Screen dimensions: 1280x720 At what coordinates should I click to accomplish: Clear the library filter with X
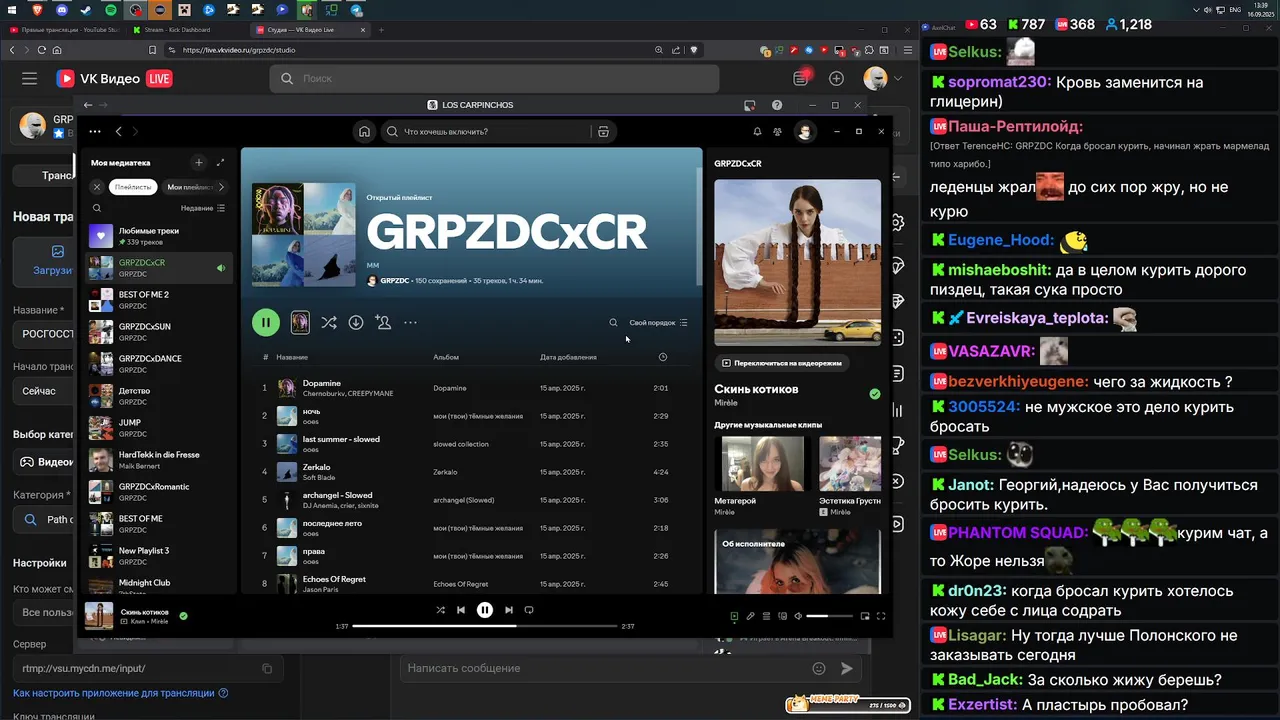pyautogui.click(x=97, y=187)
